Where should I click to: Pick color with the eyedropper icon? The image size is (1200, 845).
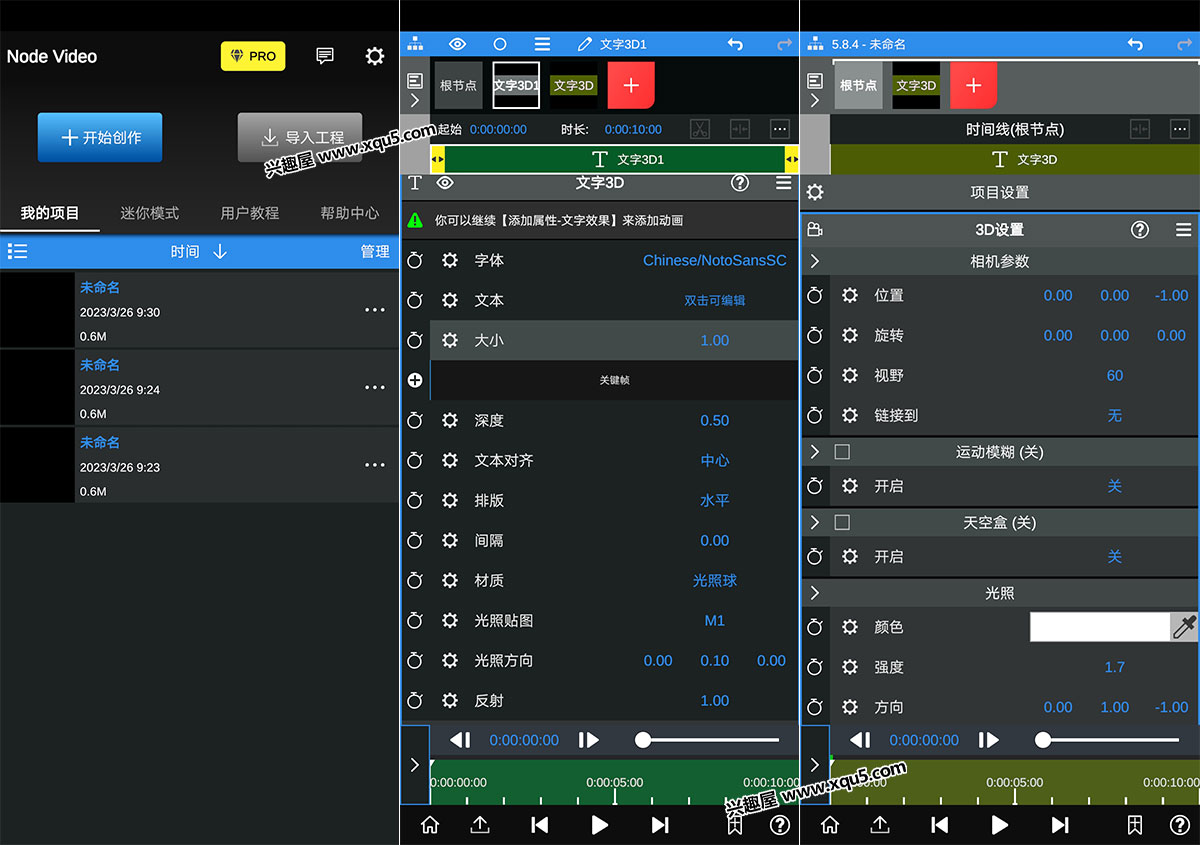(x=1185, y=627)
